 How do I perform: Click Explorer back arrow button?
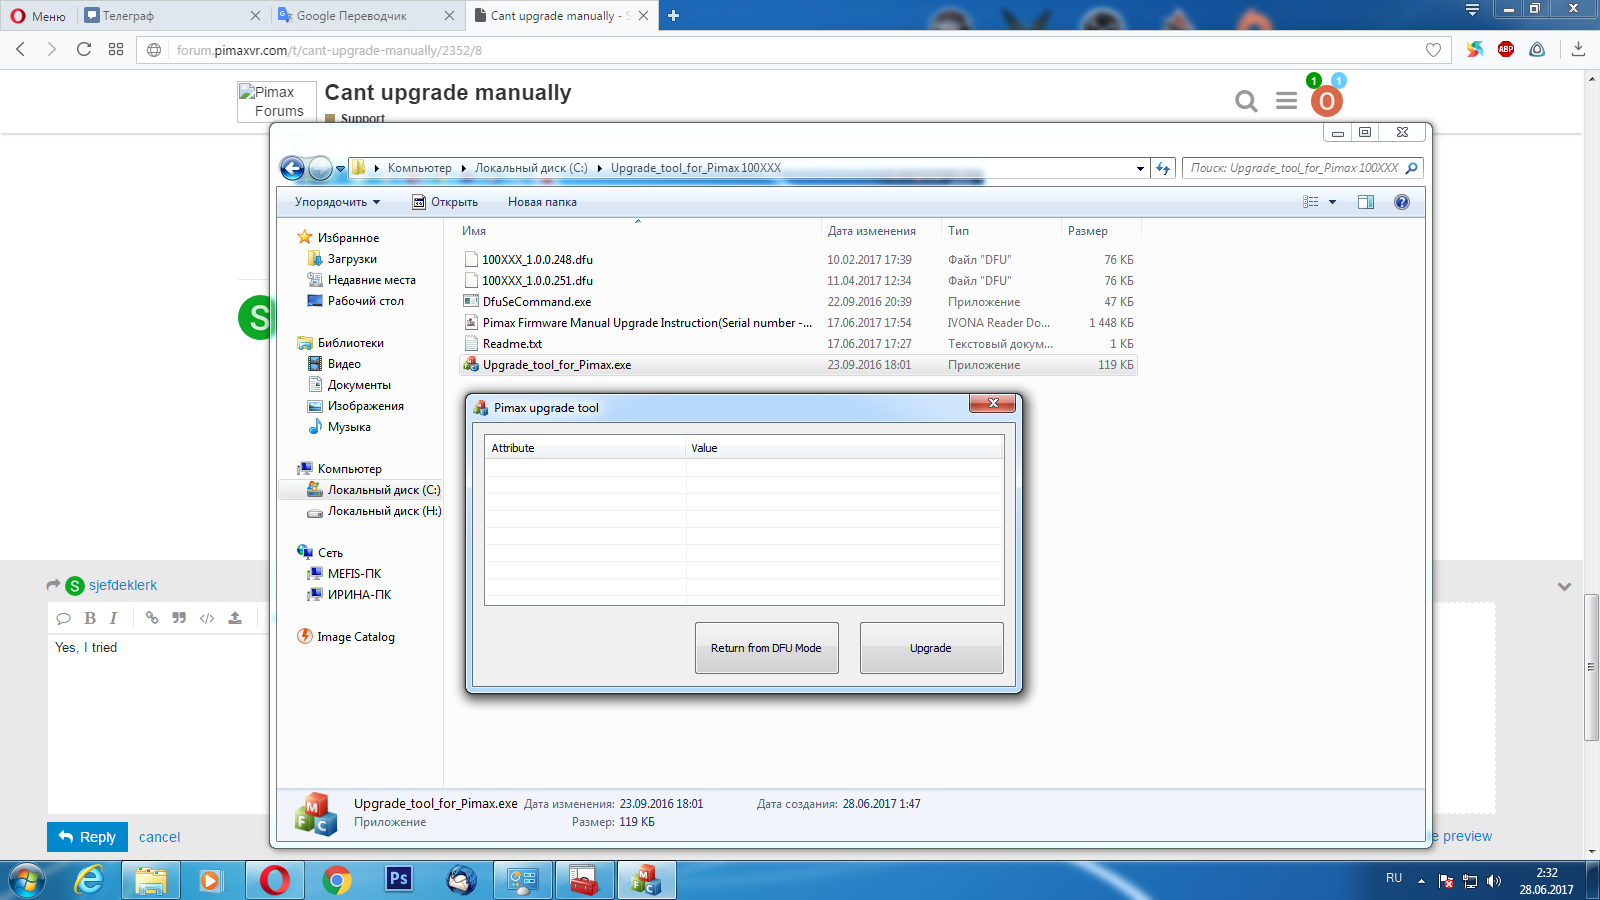point(292,168)
